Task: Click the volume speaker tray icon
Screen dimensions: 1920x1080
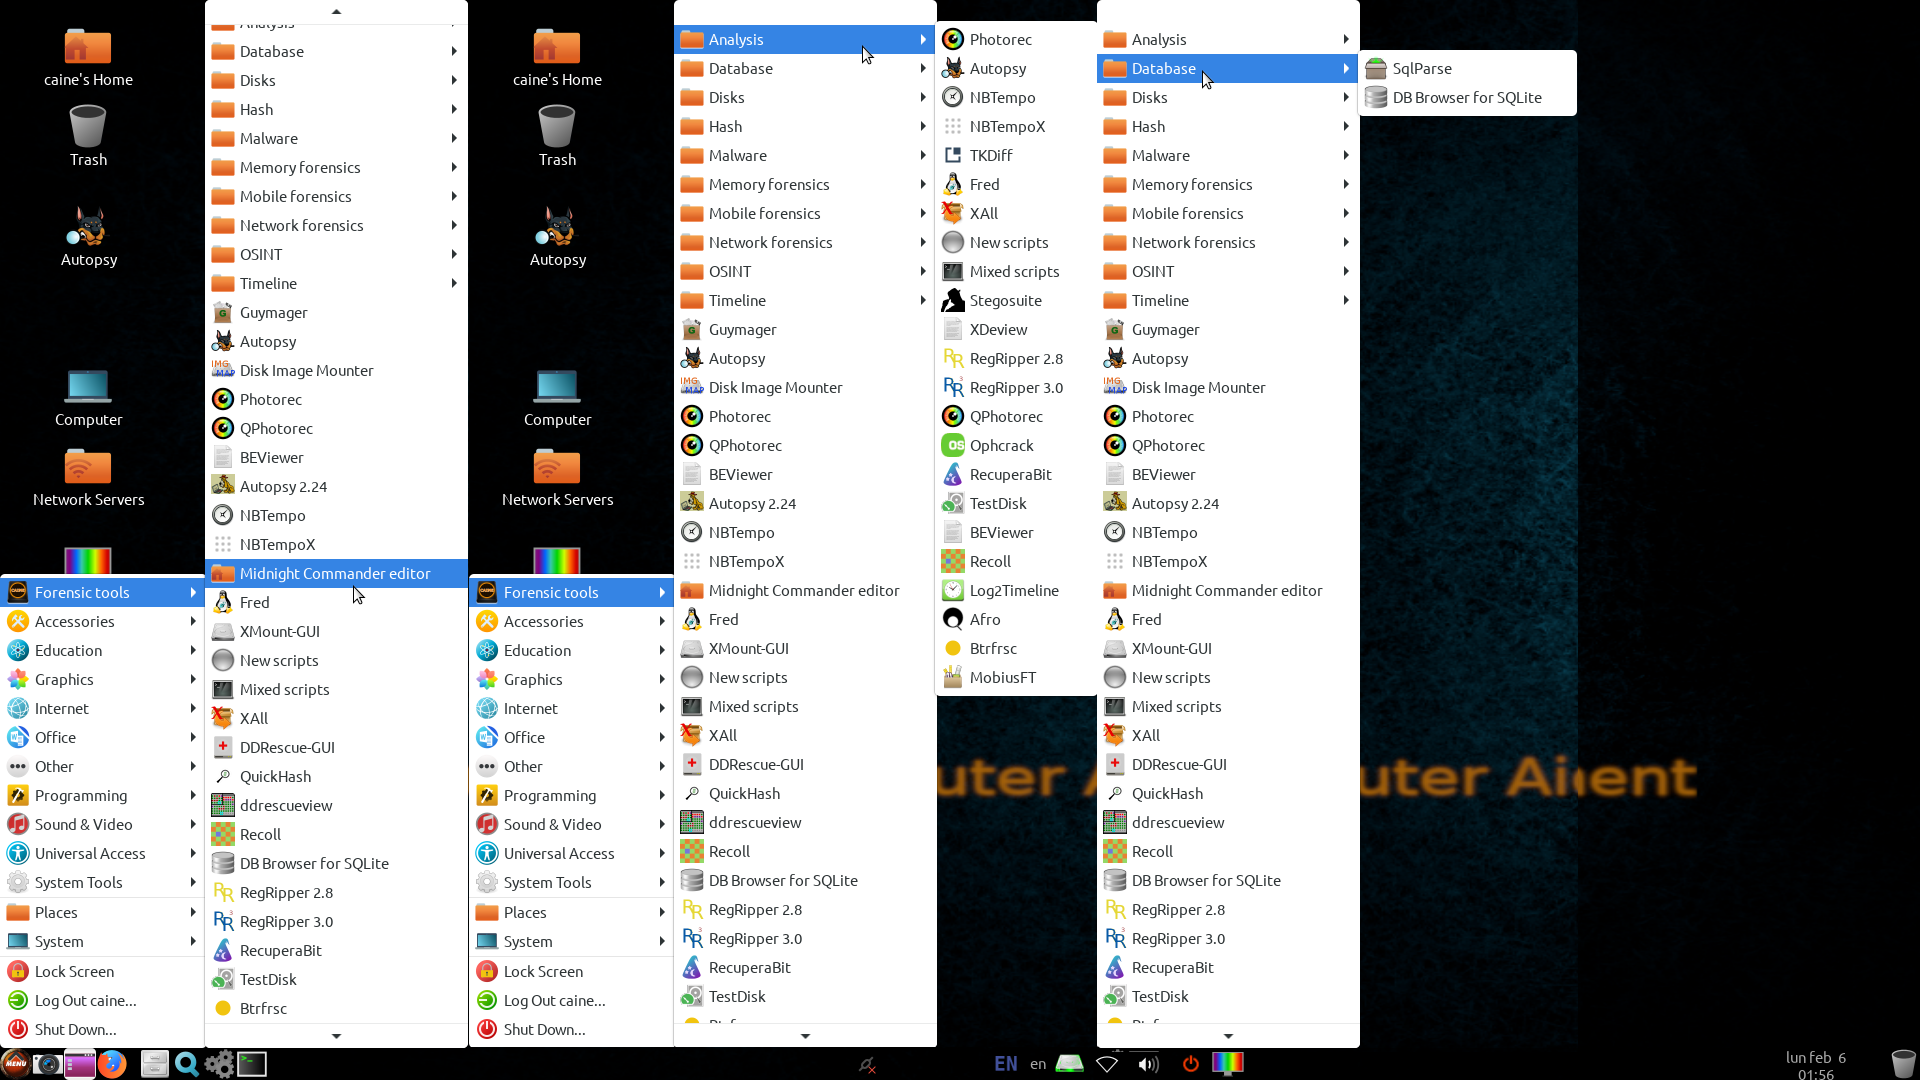Action: (1147, 1063)
